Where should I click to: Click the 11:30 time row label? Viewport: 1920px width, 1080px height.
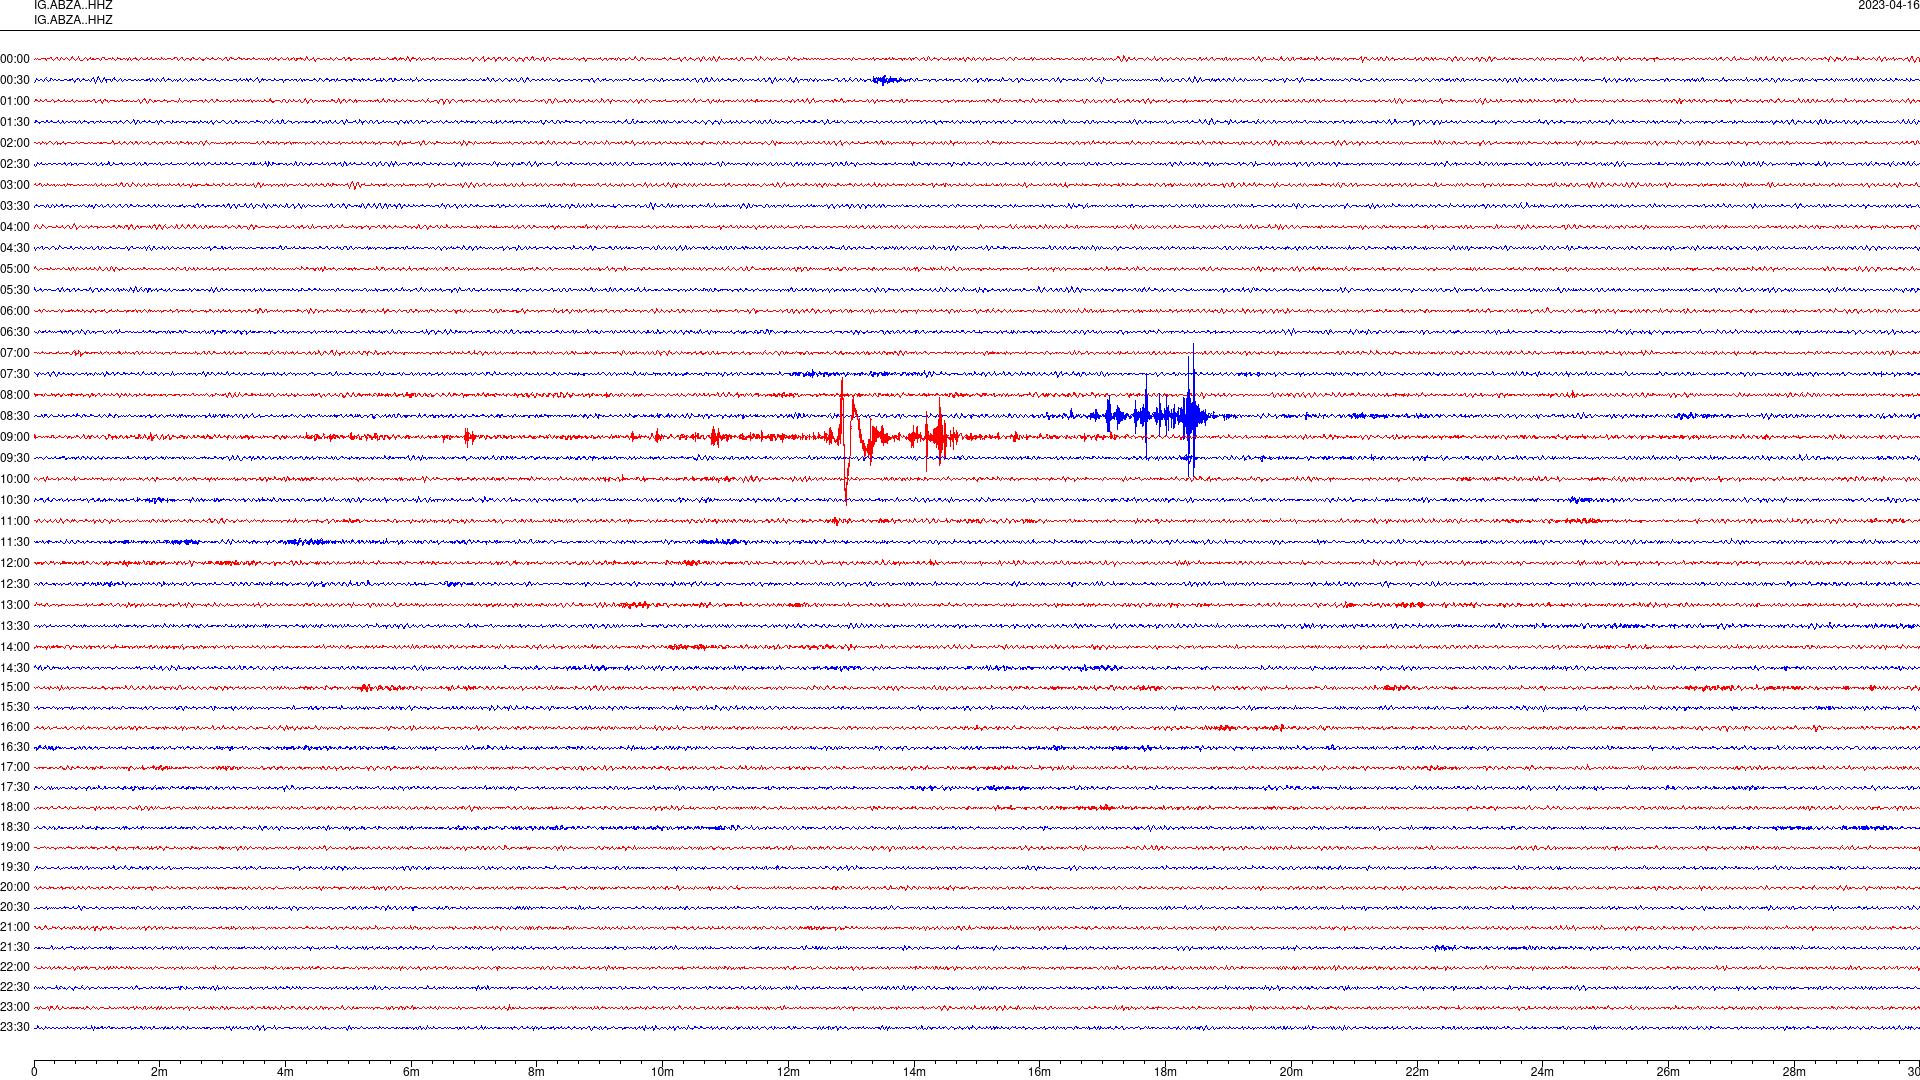[15, 542]
